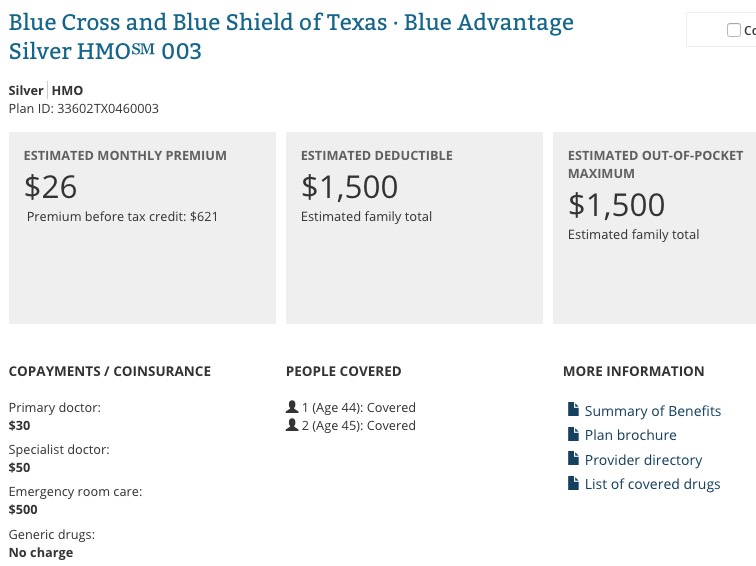The width and height of the screenshot is (756, 566).
Task: Click the document icon beside List of covered drugs
Action: tap(573, 484)
